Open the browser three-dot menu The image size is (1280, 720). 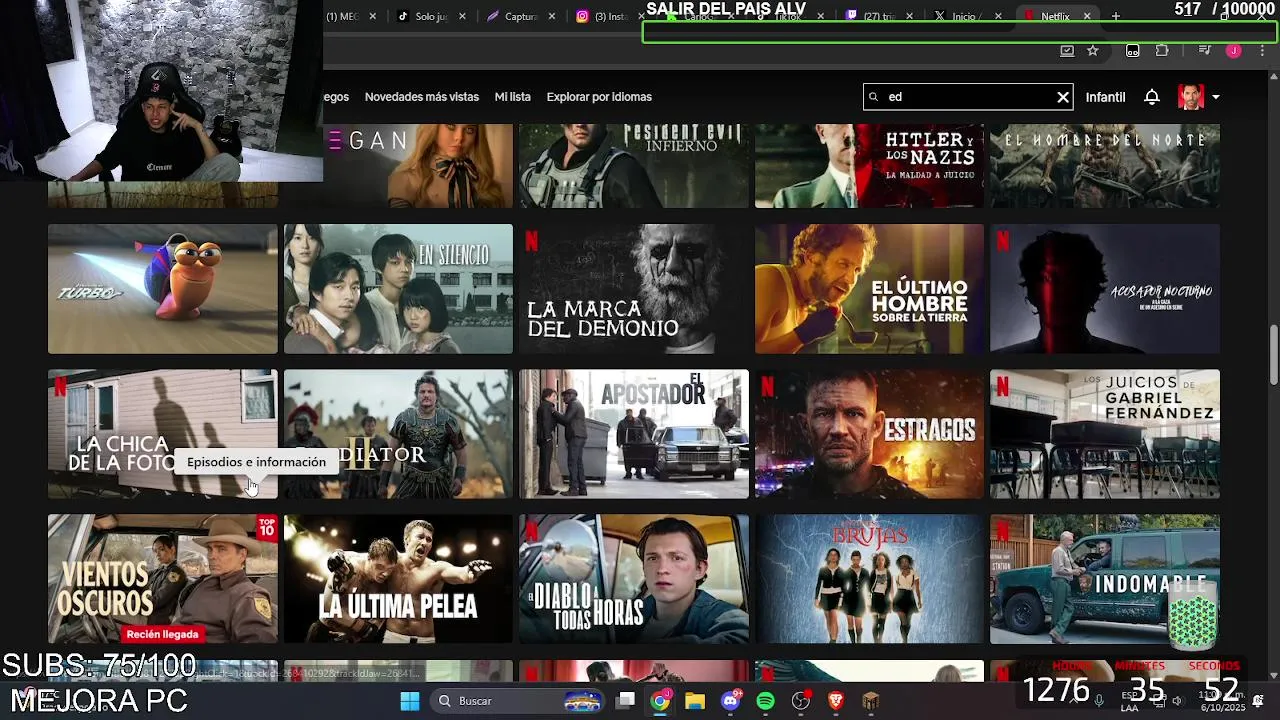(1262, 51)
